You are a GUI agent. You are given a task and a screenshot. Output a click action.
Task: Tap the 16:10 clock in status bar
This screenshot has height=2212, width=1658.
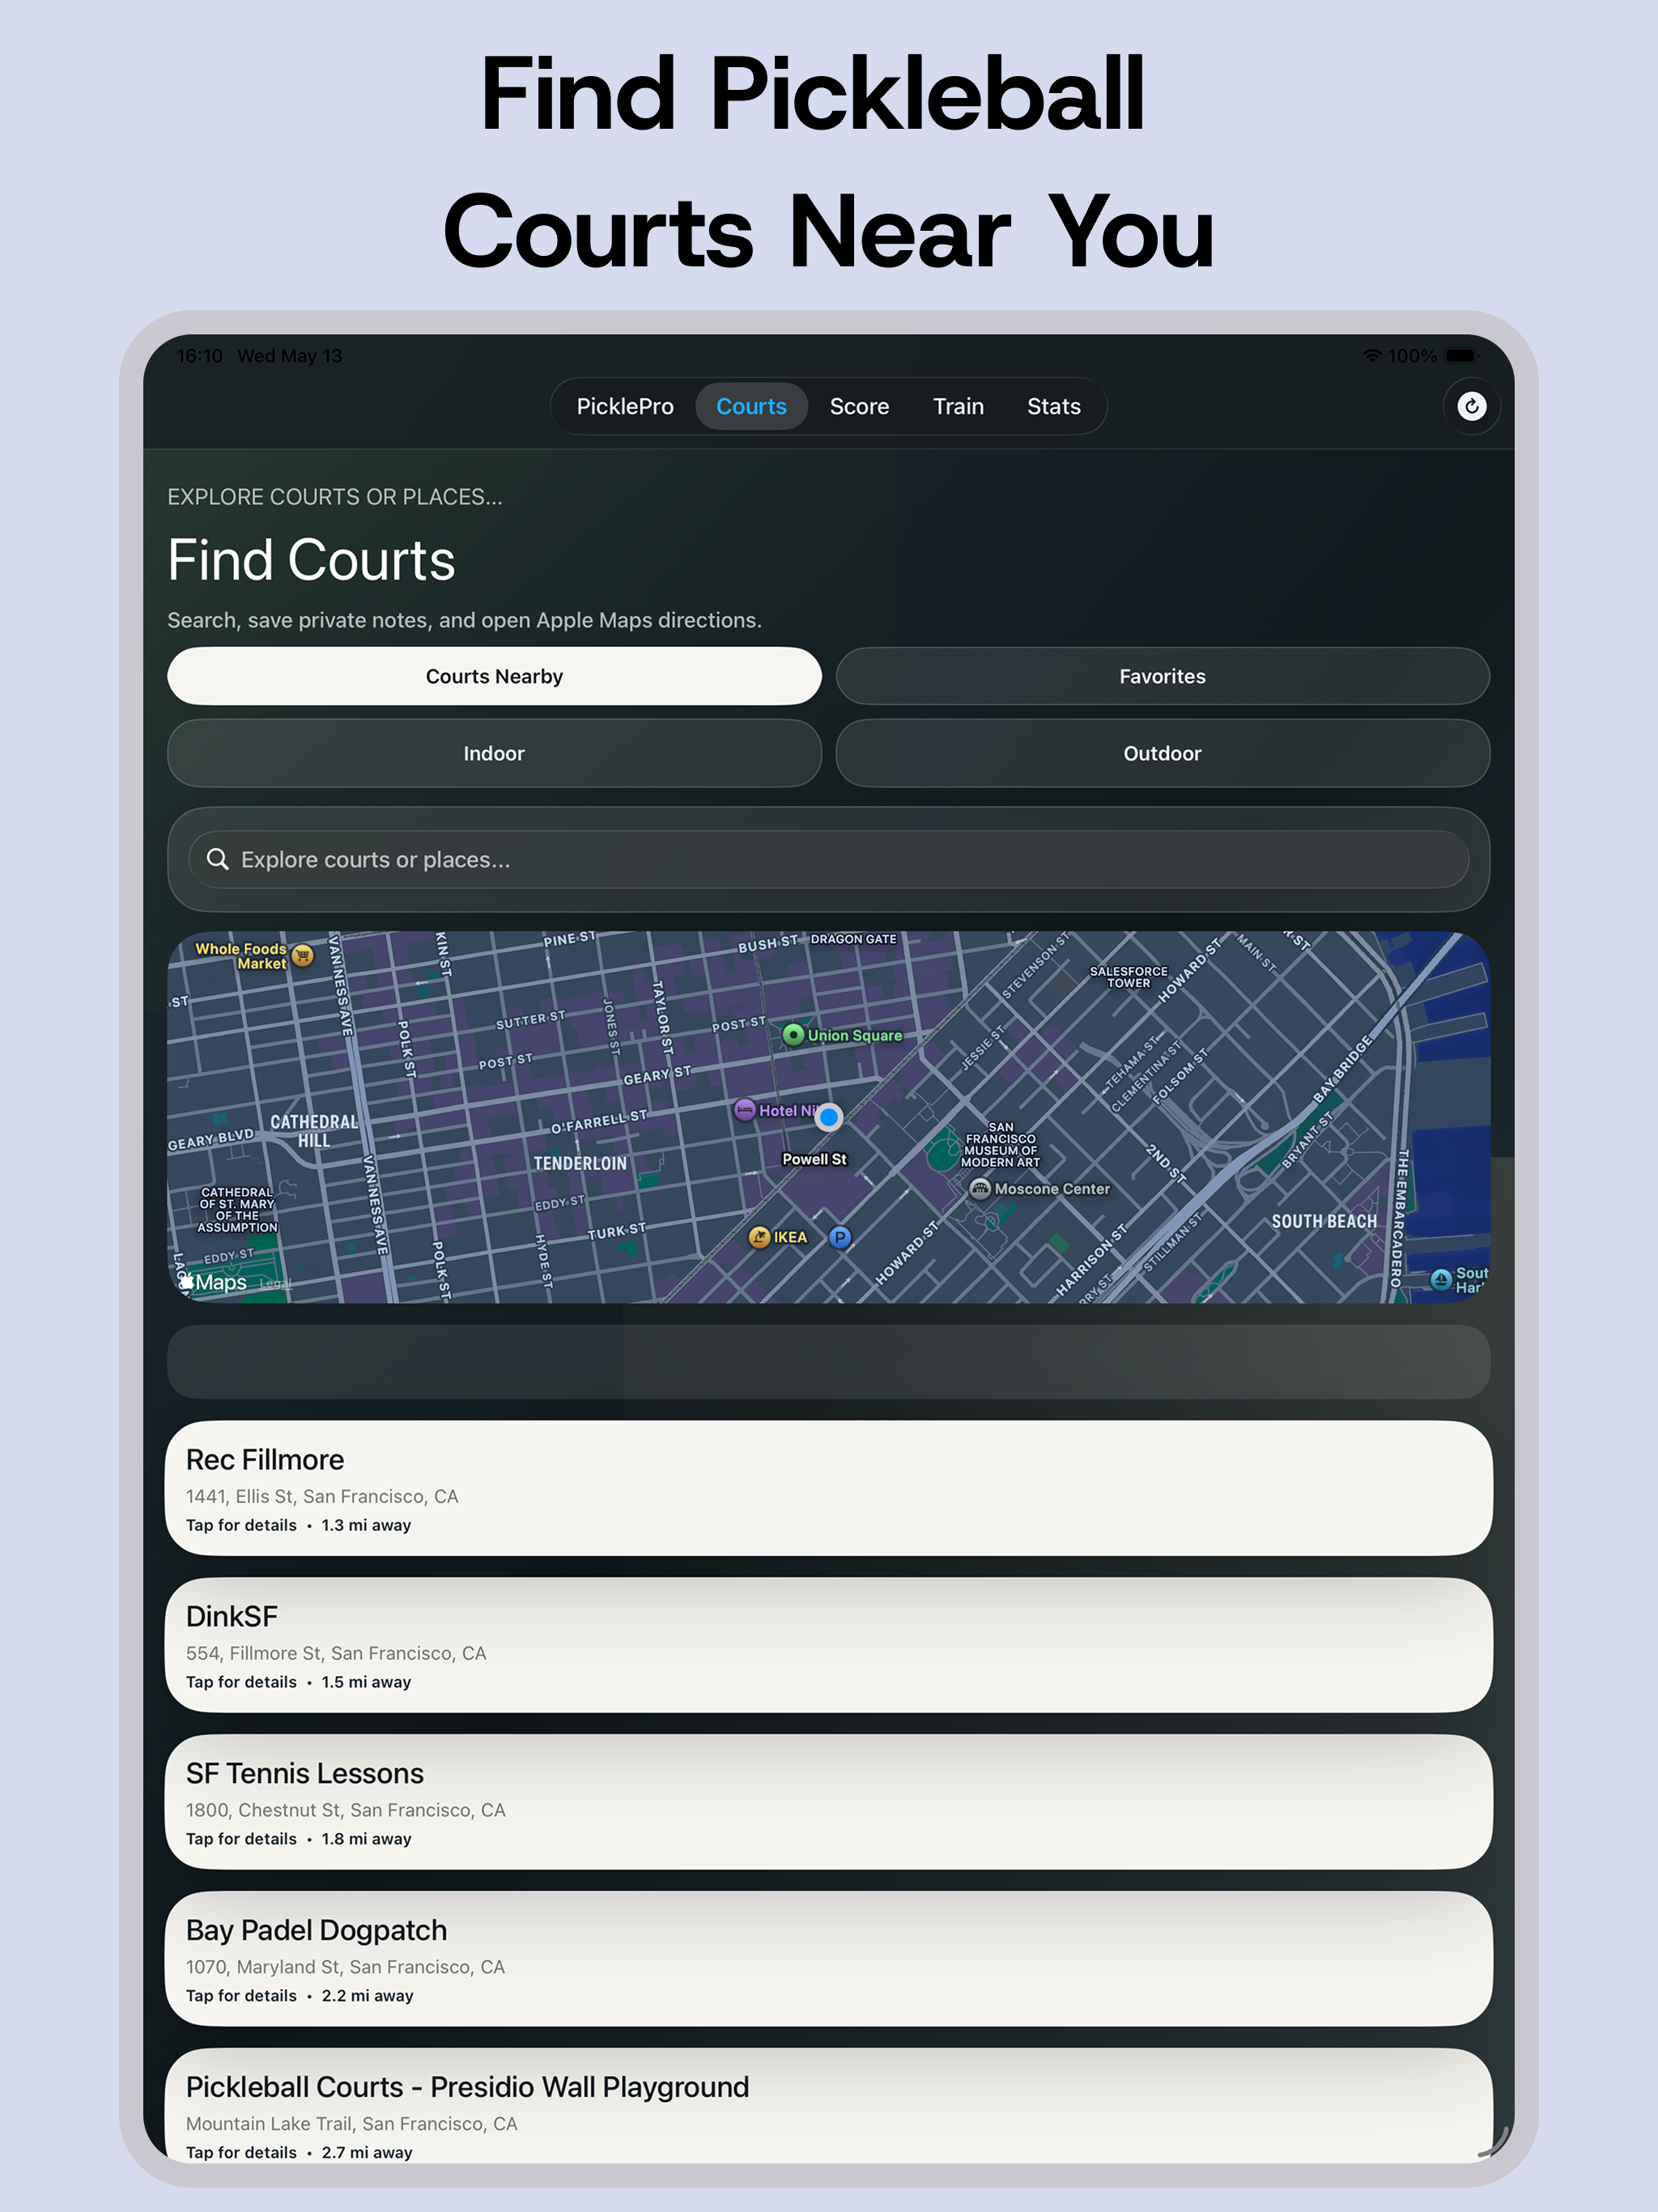200,355
